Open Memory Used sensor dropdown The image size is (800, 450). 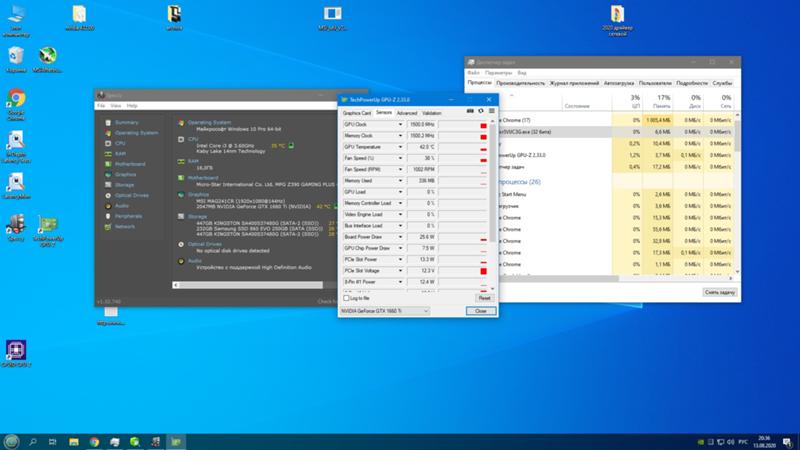(x=400, y=181)
